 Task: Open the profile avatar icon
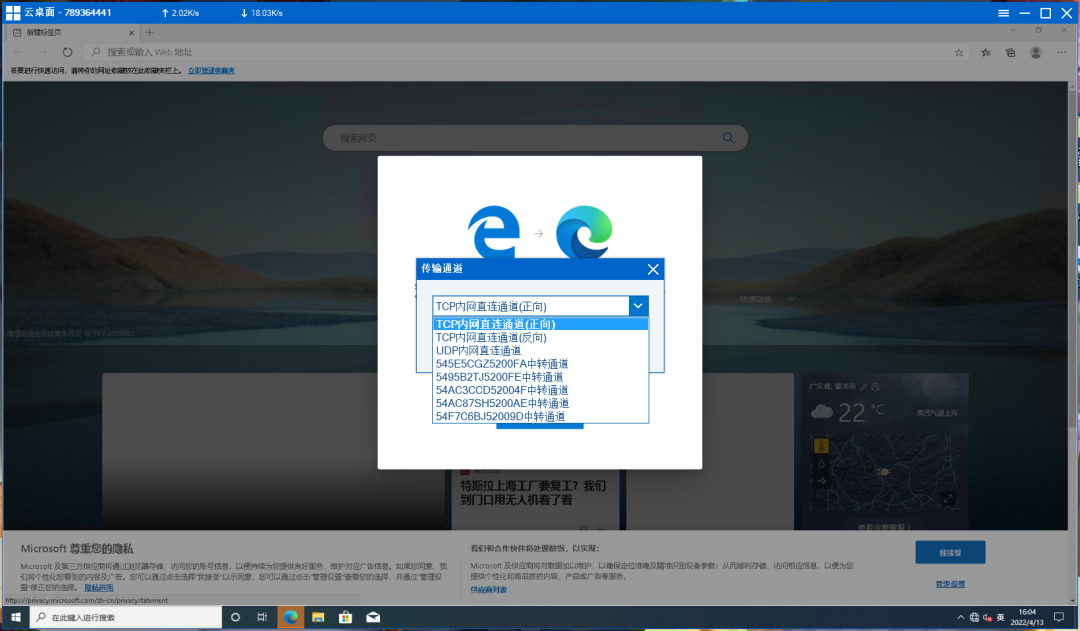tap(1035, 52)
